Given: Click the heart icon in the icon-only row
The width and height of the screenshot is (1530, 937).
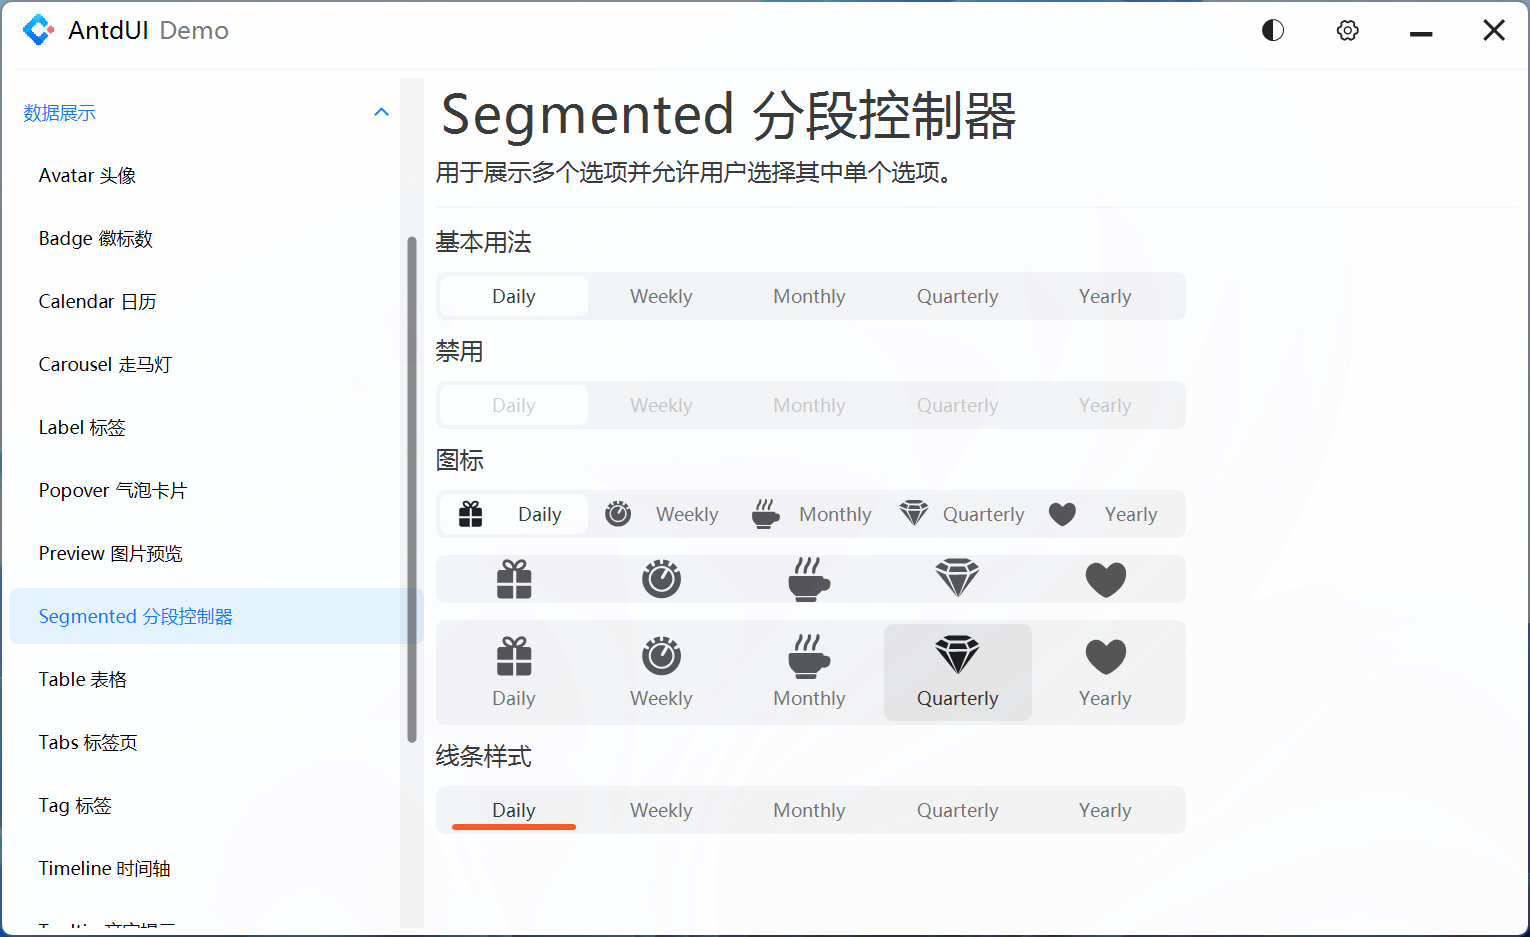Looking at the screenshot, I should point(1105,578).
